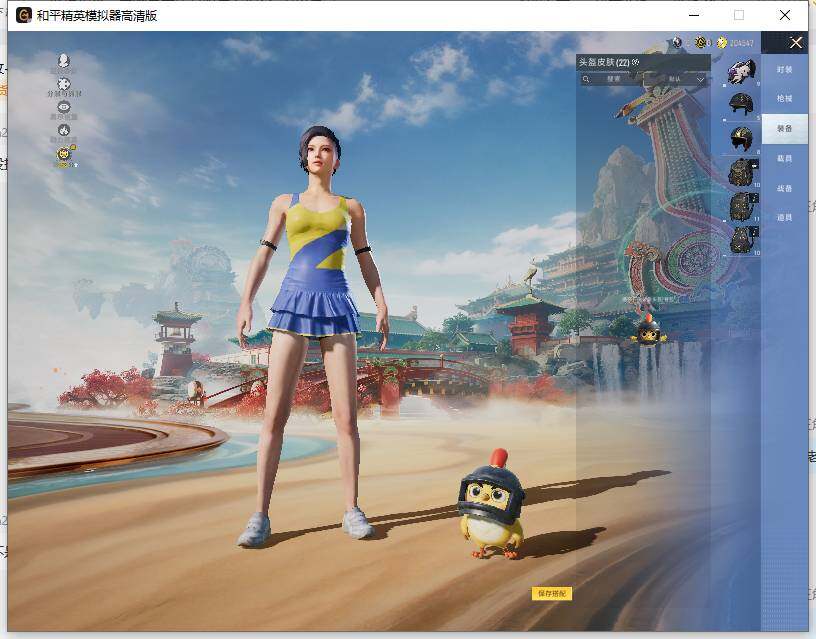Select the first black helmet skin

[x=741, y=104]
